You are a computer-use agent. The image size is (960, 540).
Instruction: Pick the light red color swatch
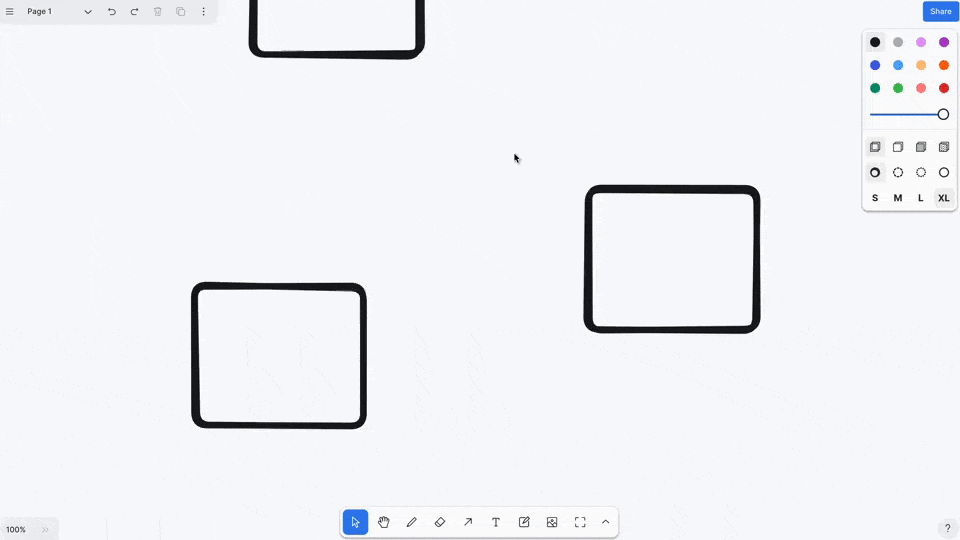(921, 88)
